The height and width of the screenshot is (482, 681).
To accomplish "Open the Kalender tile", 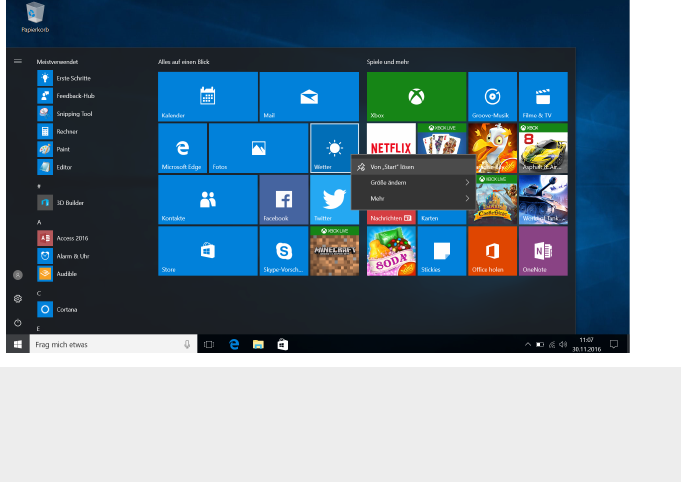I will 208,96.
